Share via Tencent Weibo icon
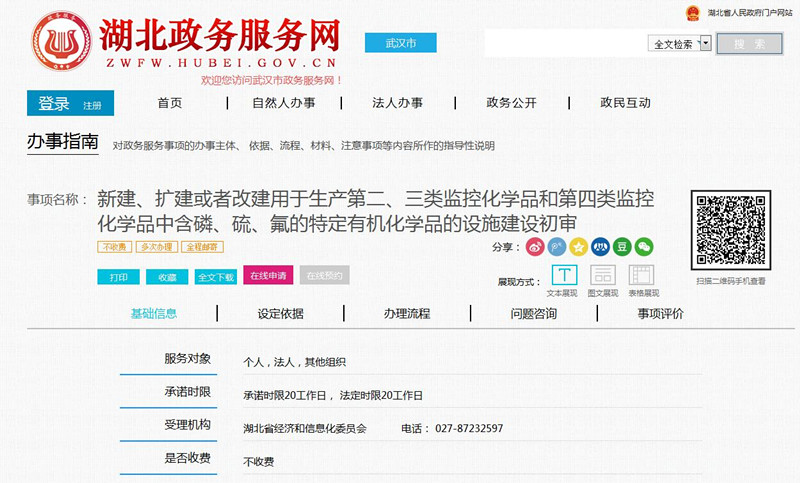This screenshot has height=483, width=800. [557, 246]
